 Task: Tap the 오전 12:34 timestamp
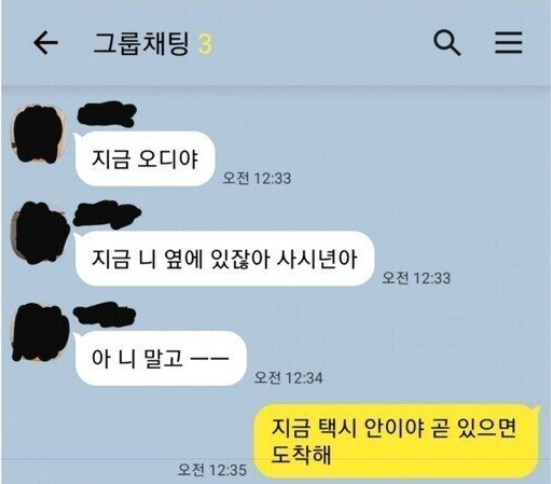tap(289, 378)
